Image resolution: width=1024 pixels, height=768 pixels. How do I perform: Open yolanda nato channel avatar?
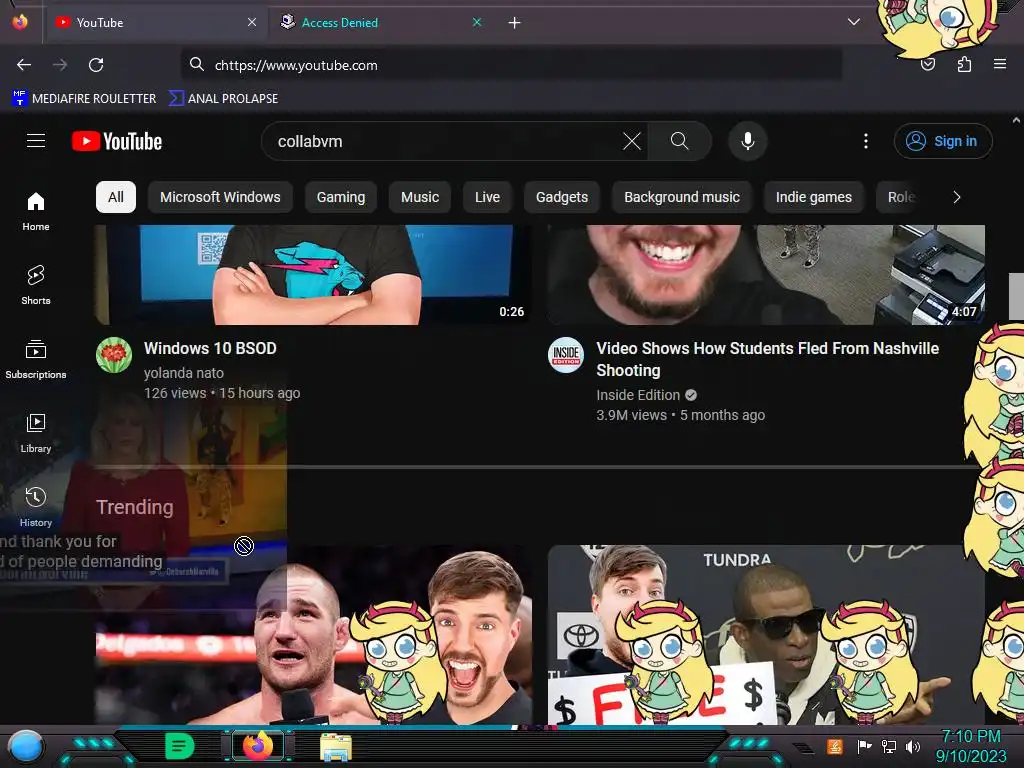click(x=114, y=355)
